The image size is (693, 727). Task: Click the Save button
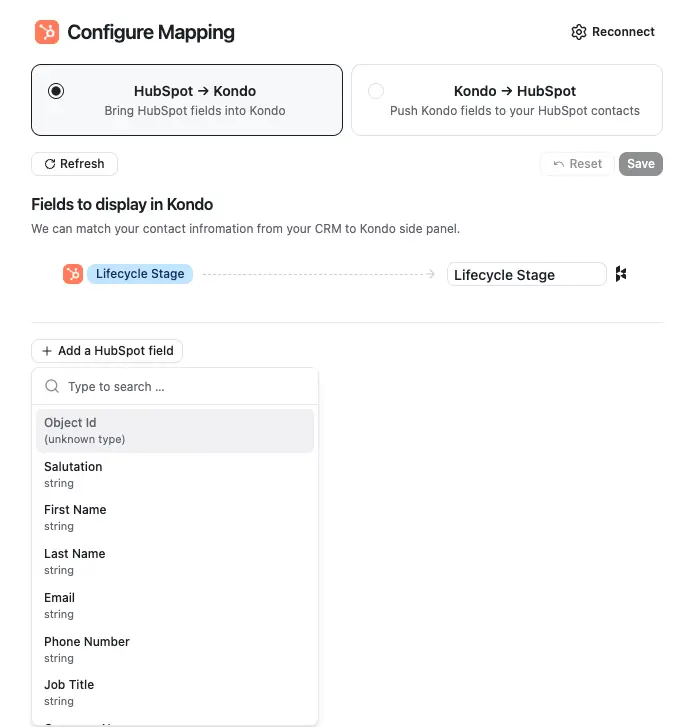tap(641, 164)
